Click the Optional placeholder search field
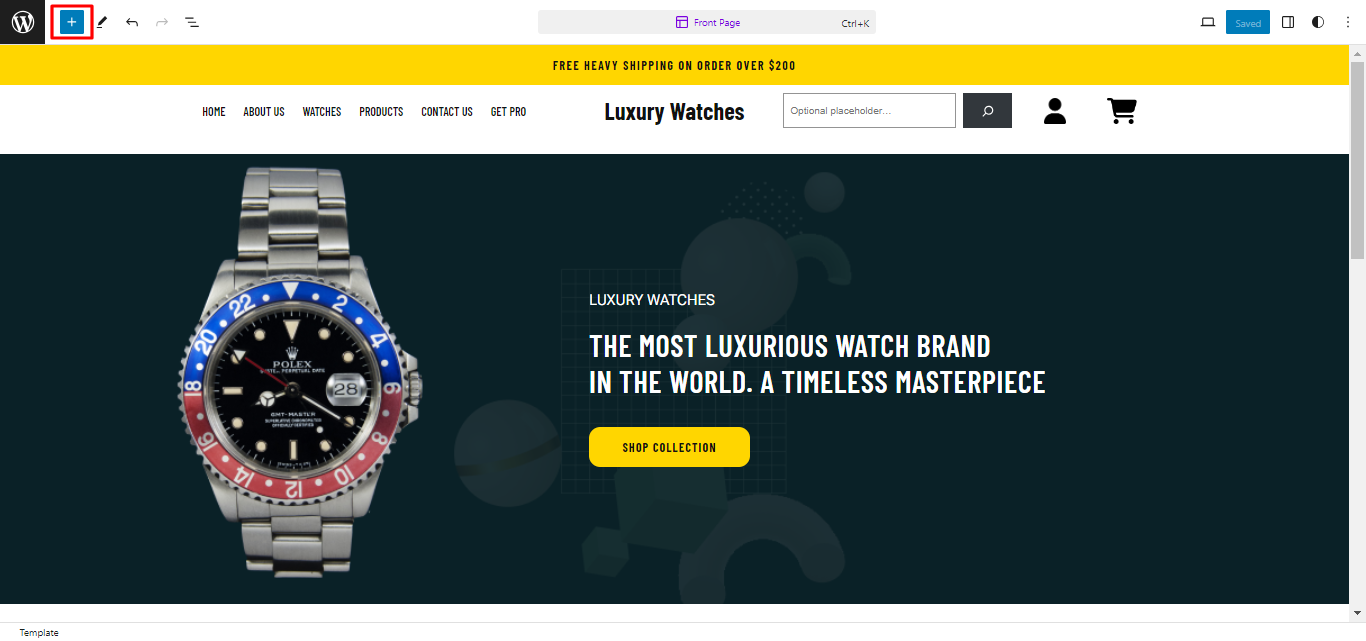This screenshot has width=1366, height=641. (x=869, y=111)
